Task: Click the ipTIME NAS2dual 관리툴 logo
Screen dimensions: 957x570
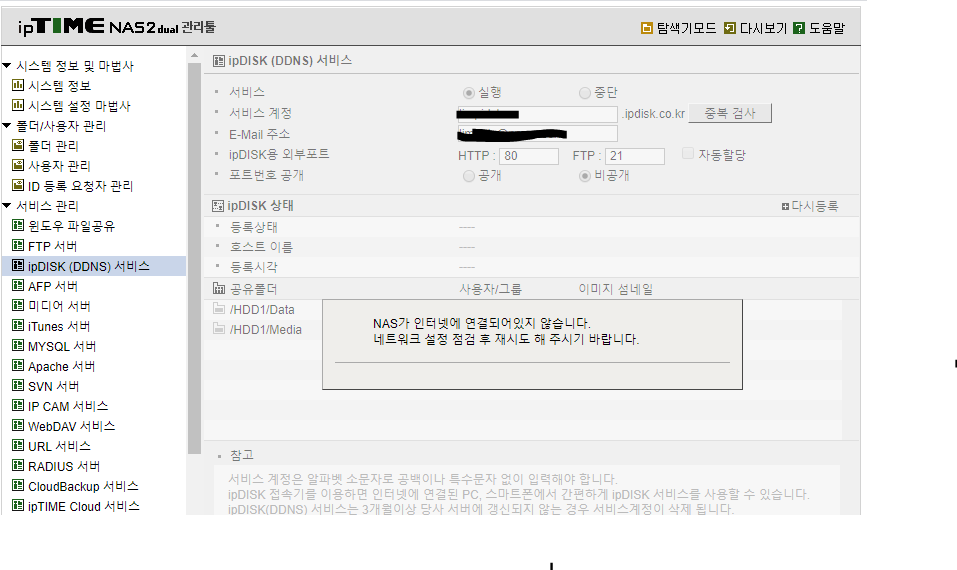Action: 117,26
